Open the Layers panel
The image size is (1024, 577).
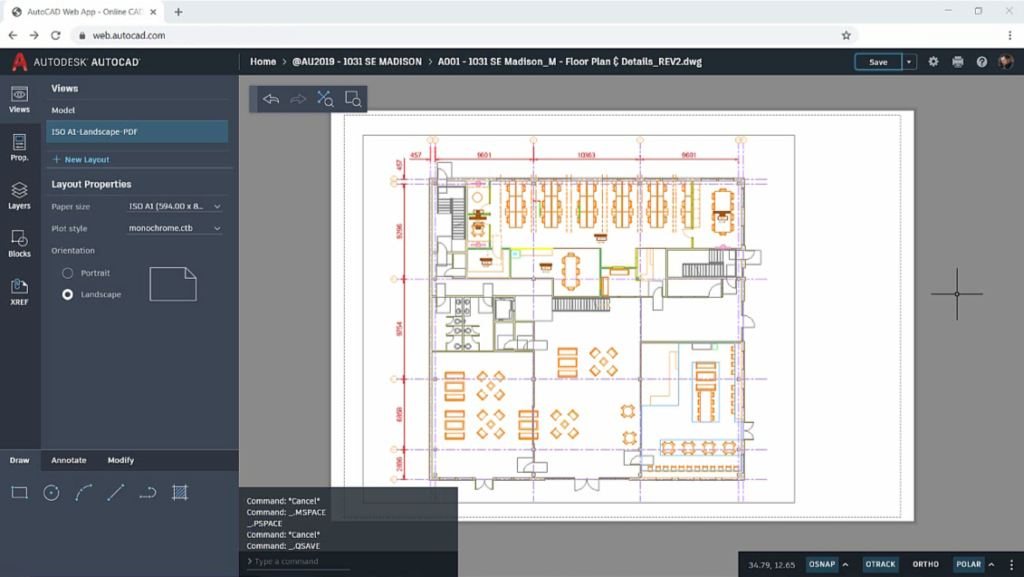click(18, 198)
